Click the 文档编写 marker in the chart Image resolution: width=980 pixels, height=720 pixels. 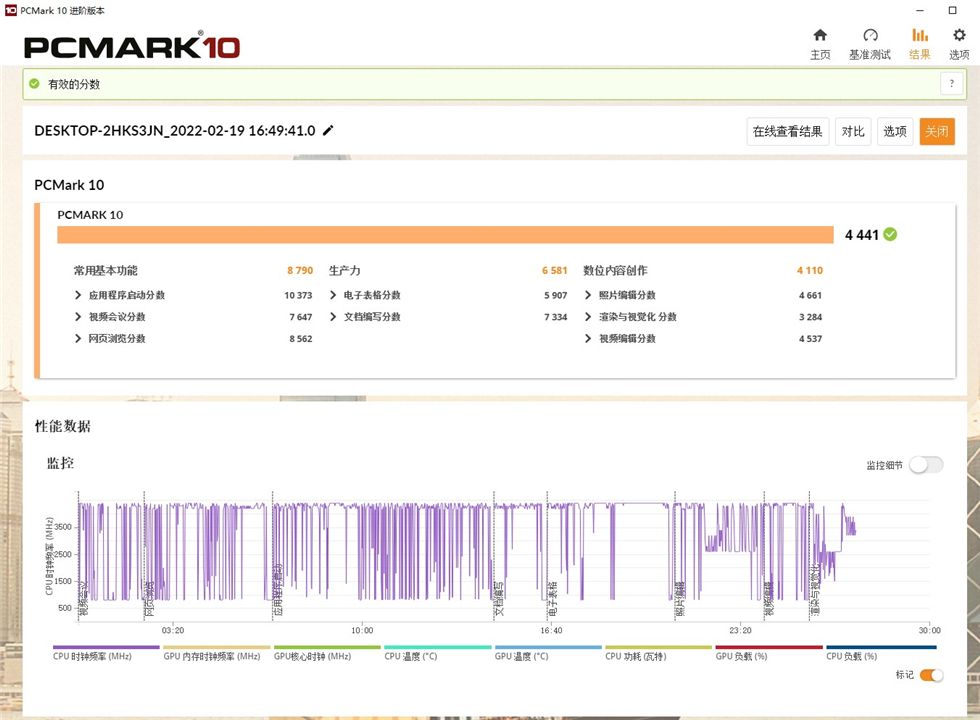click(497, 595)
